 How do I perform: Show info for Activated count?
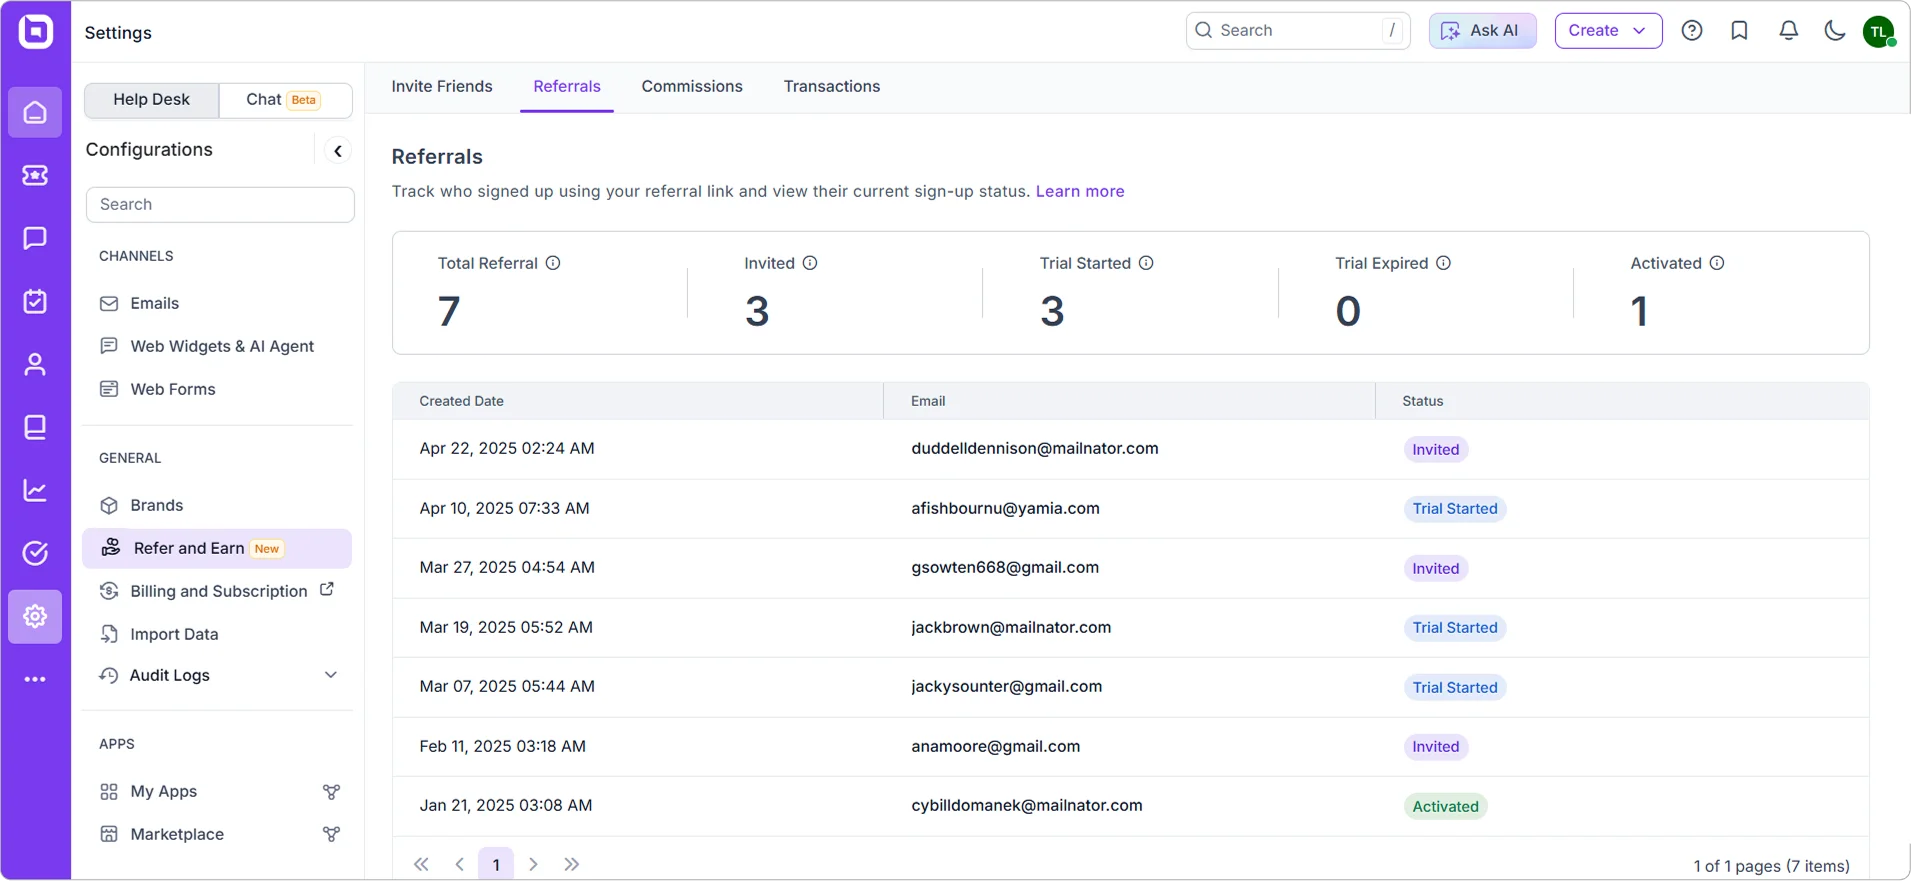(x=1717, y=263)
